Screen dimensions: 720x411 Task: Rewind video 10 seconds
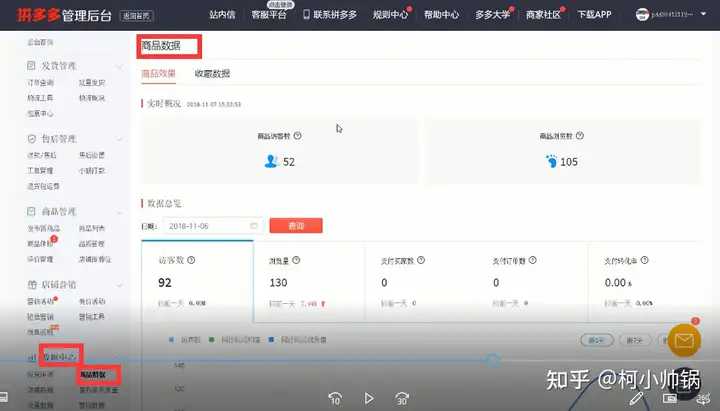[335, 399]
